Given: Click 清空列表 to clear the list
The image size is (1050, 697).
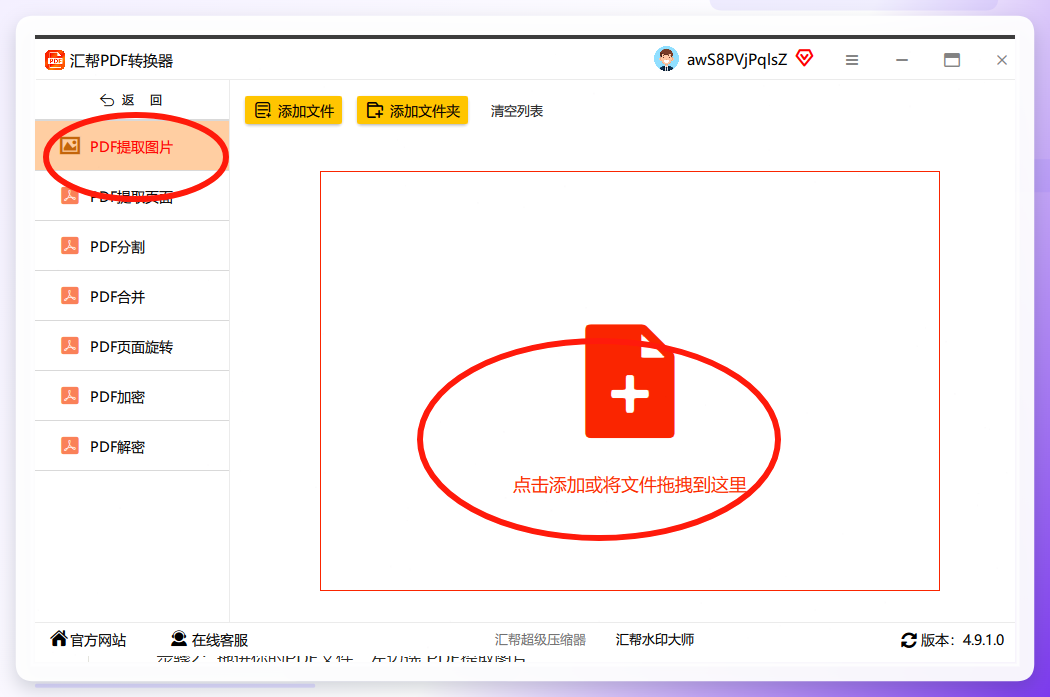Looking at the screenshot, I should [x=516, y=111].
